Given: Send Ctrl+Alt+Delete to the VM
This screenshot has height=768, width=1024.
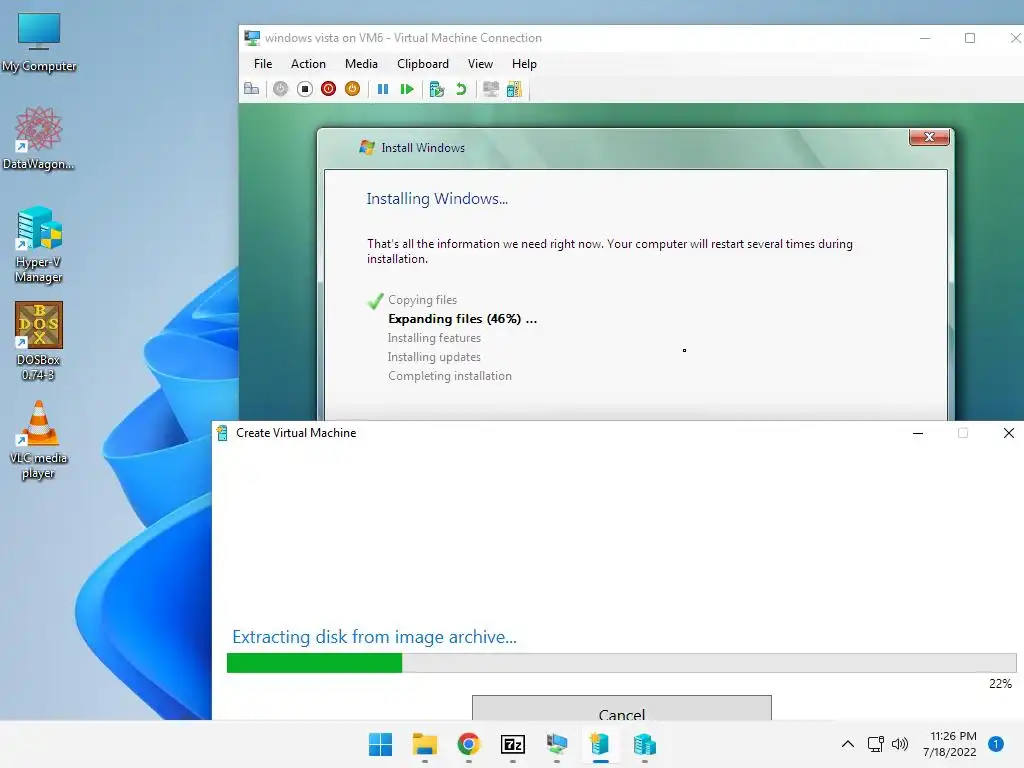Looking at the screenshot, I should [251, 89].
